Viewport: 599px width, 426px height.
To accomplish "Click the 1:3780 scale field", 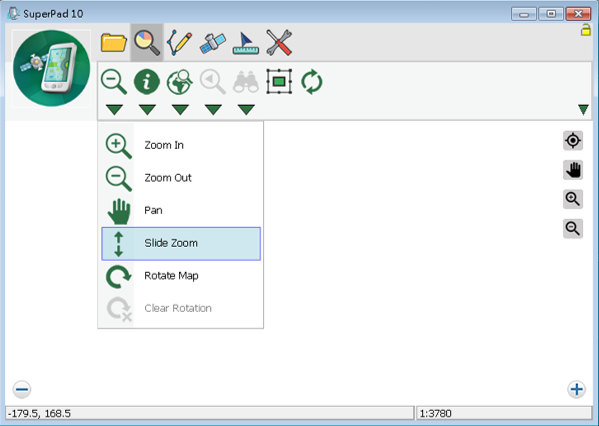I will [504, 413].
